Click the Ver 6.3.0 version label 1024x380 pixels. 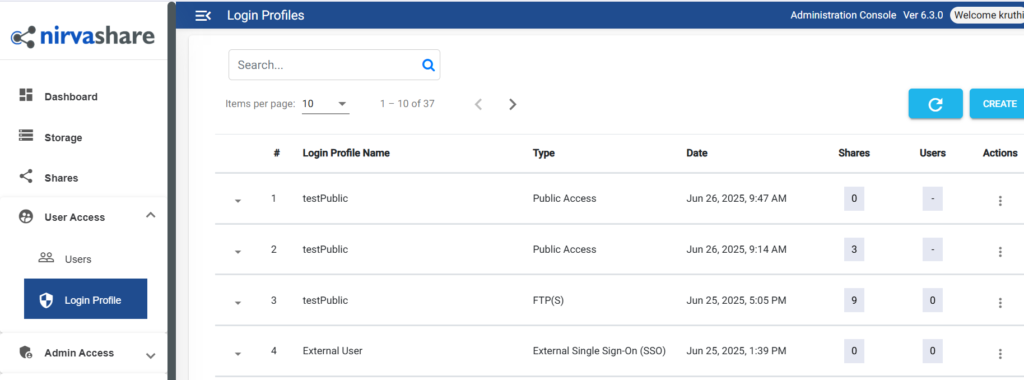pyautogui.click(x=923, y=15)
